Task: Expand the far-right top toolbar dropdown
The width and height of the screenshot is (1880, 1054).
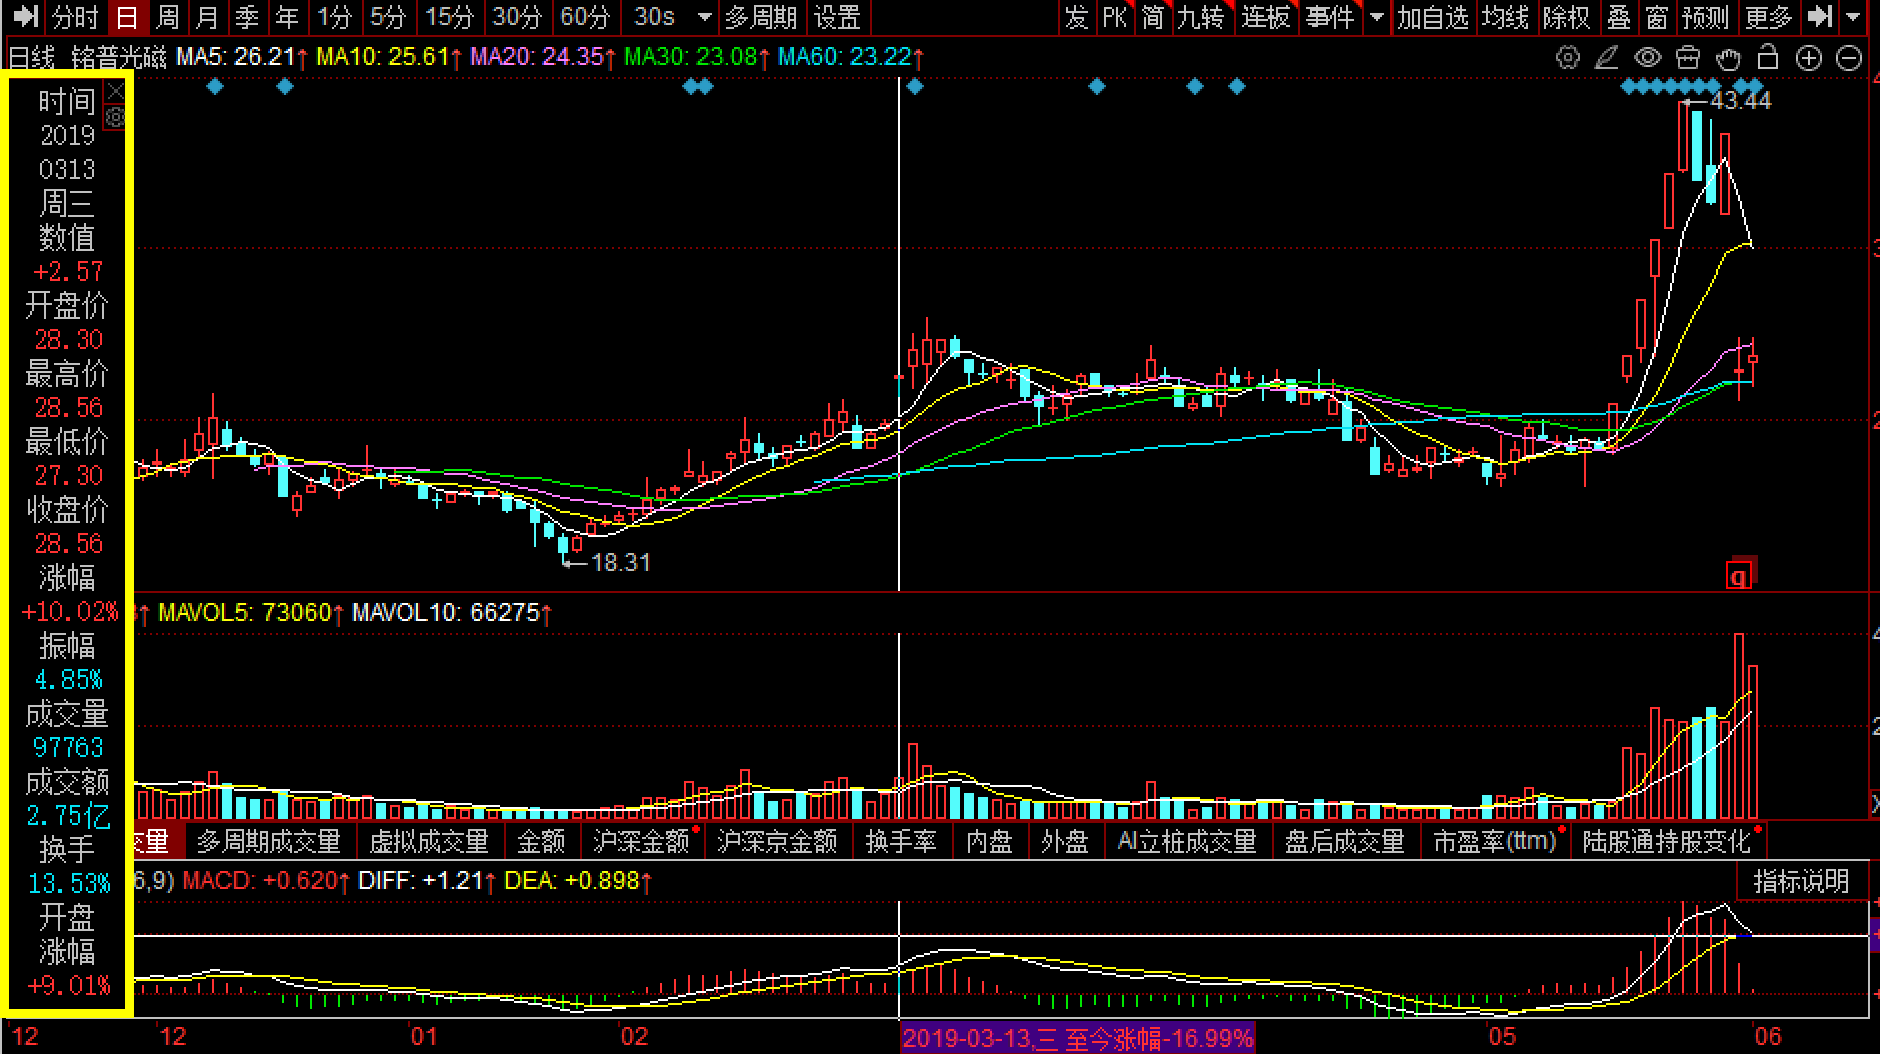Action: 1854,17
